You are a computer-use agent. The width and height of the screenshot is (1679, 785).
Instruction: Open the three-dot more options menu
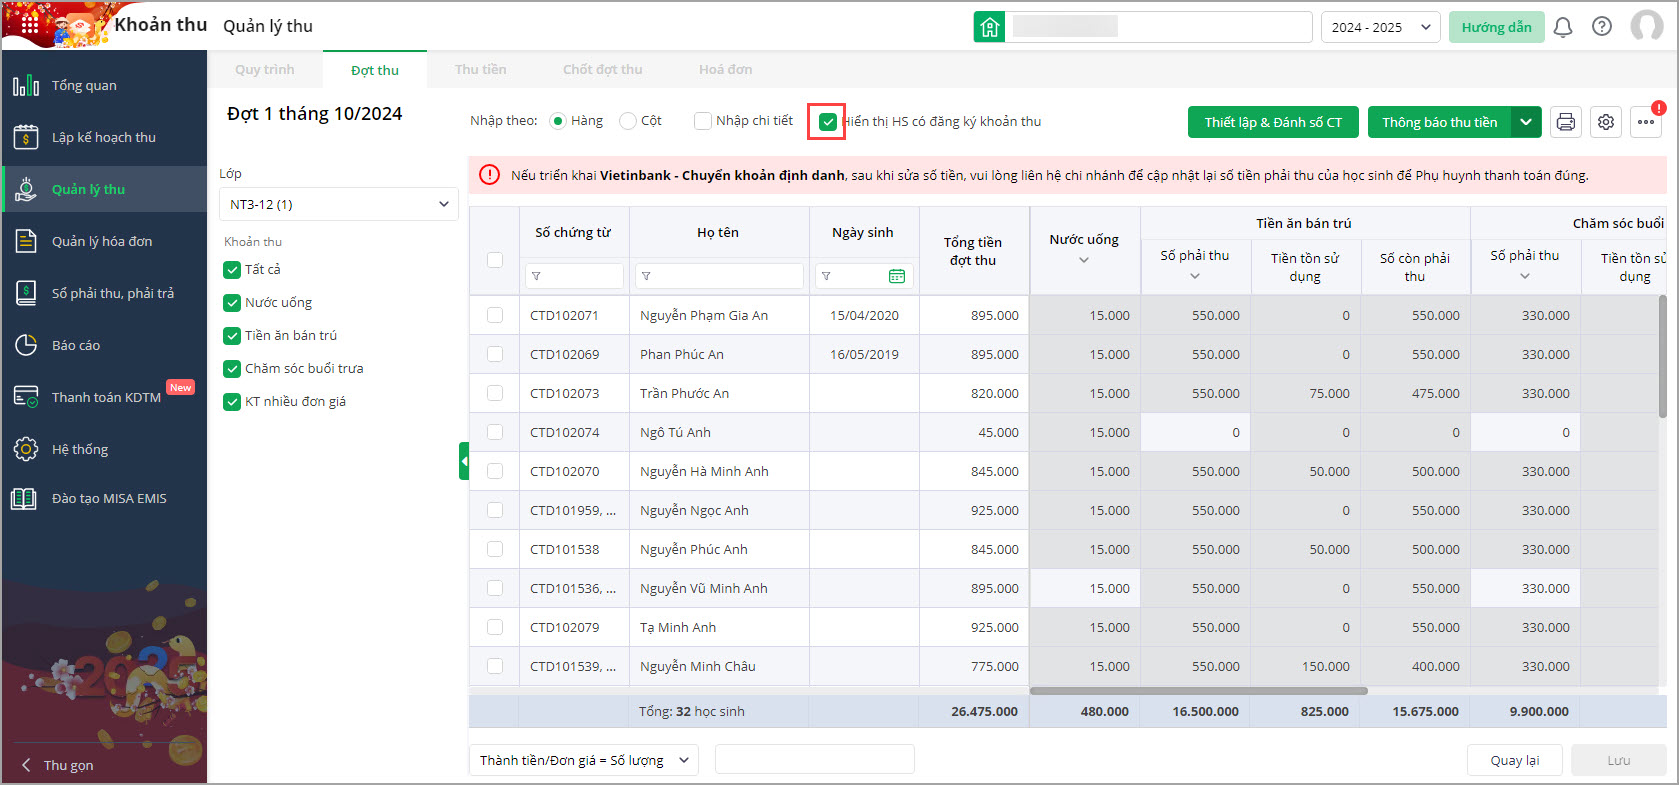pyautogui.click(x=1646, y=122)
